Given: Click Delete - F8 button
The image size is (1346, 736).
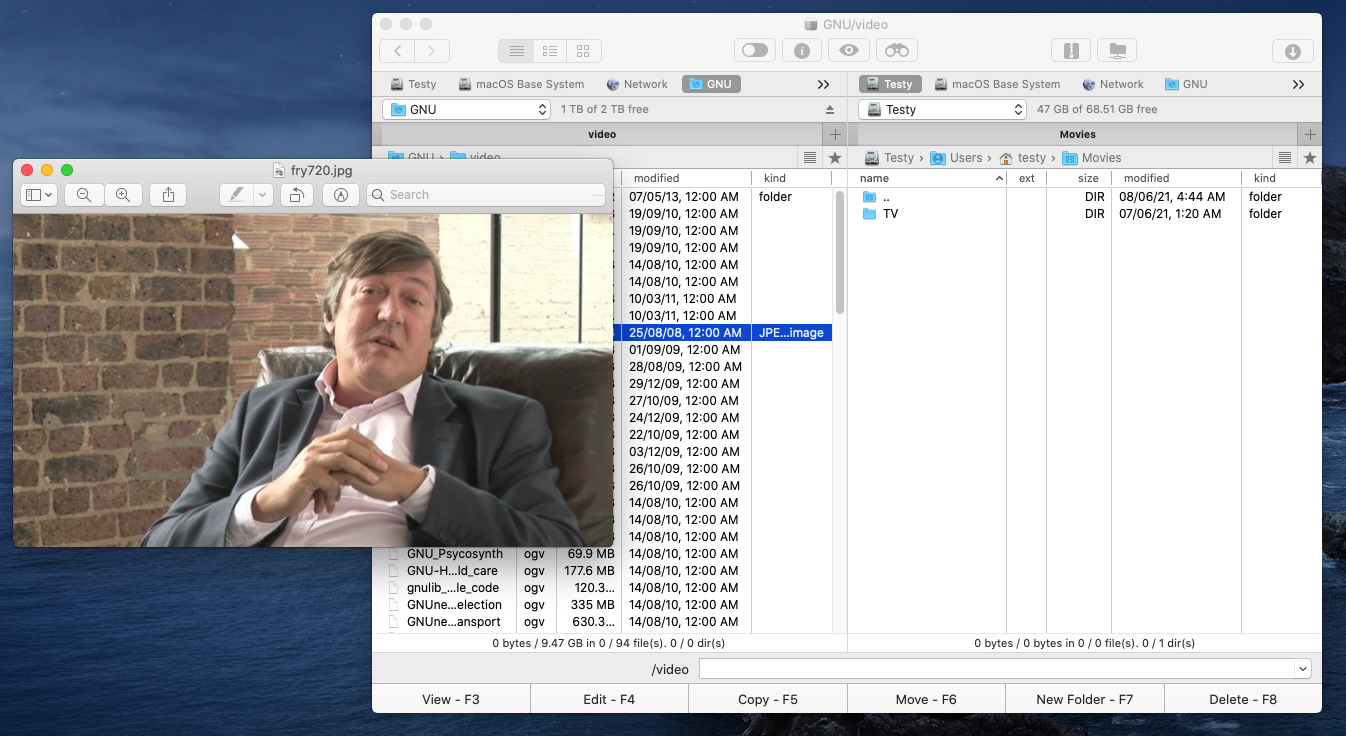Looking at the screenshot, I should point(1243,699).
